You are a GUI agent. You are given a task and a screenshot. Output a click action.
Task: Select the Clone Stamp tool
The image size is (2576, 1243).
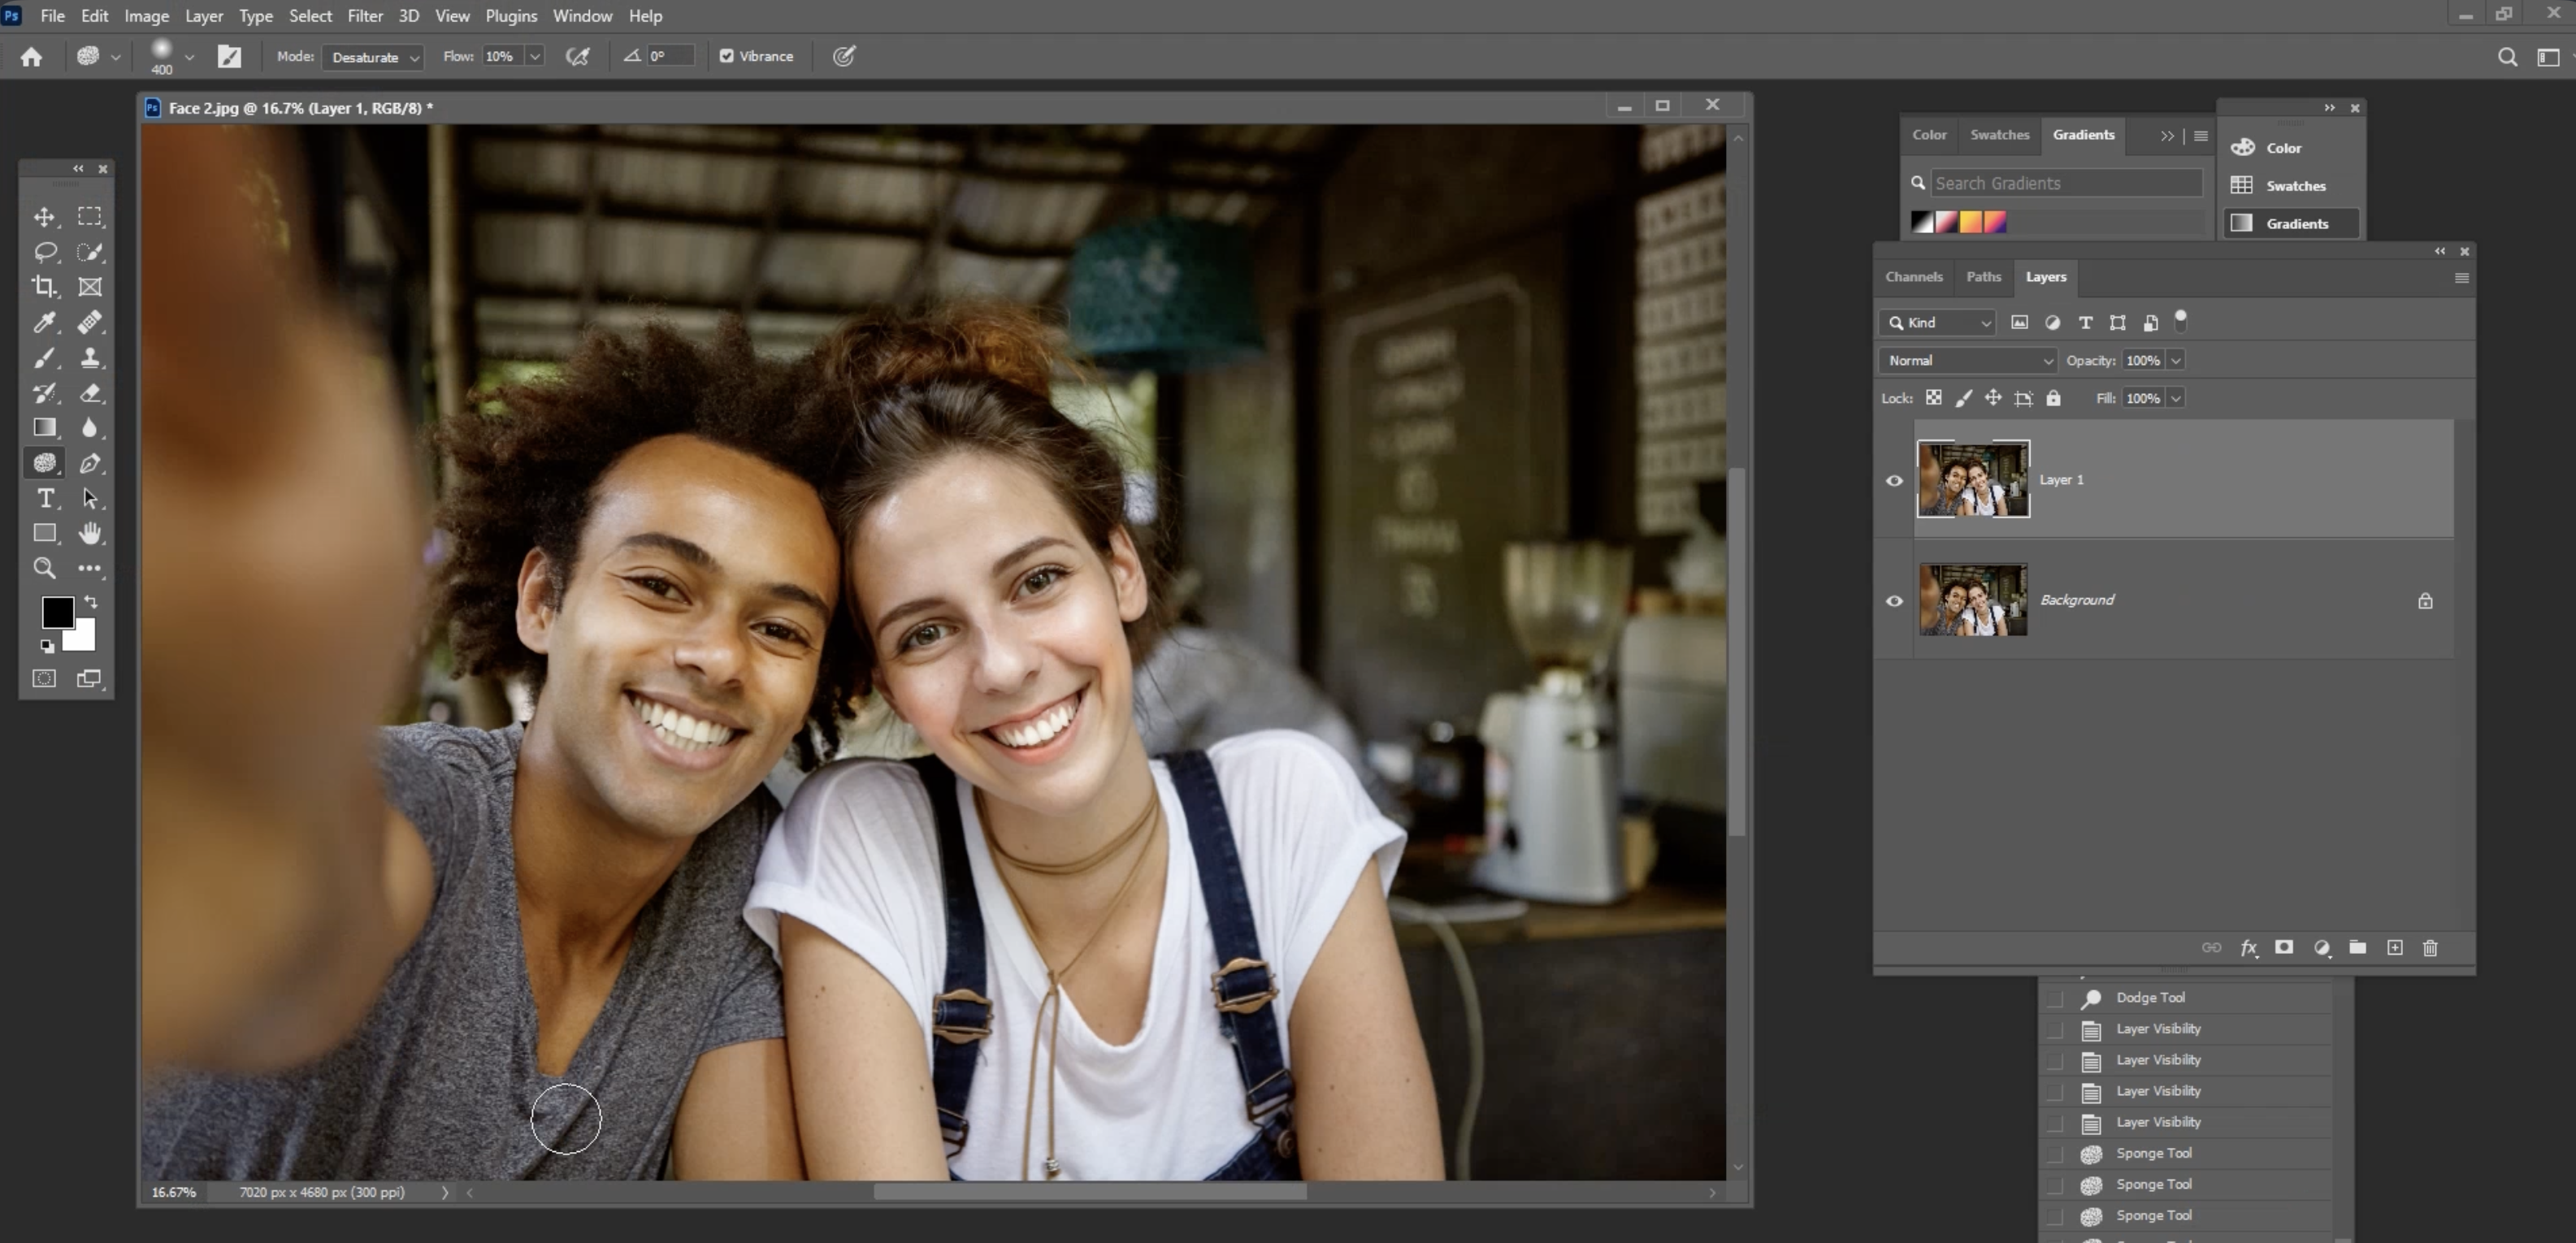[90, 358]
